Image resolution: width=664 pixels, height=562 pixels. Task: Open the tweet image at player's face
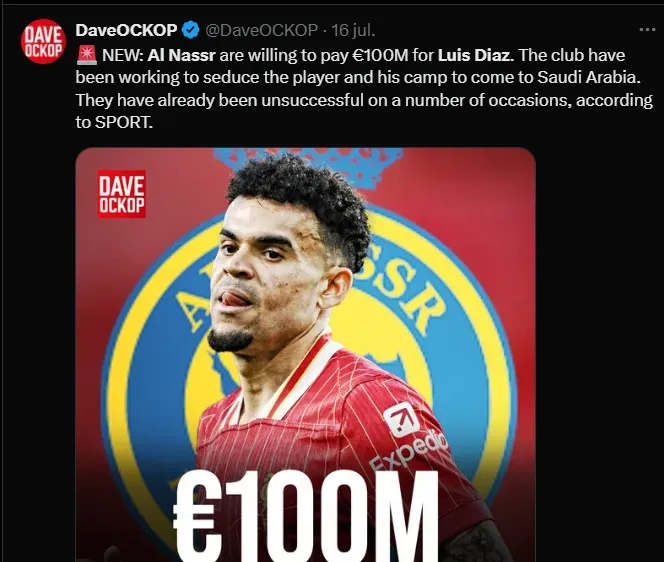(271, 263)
